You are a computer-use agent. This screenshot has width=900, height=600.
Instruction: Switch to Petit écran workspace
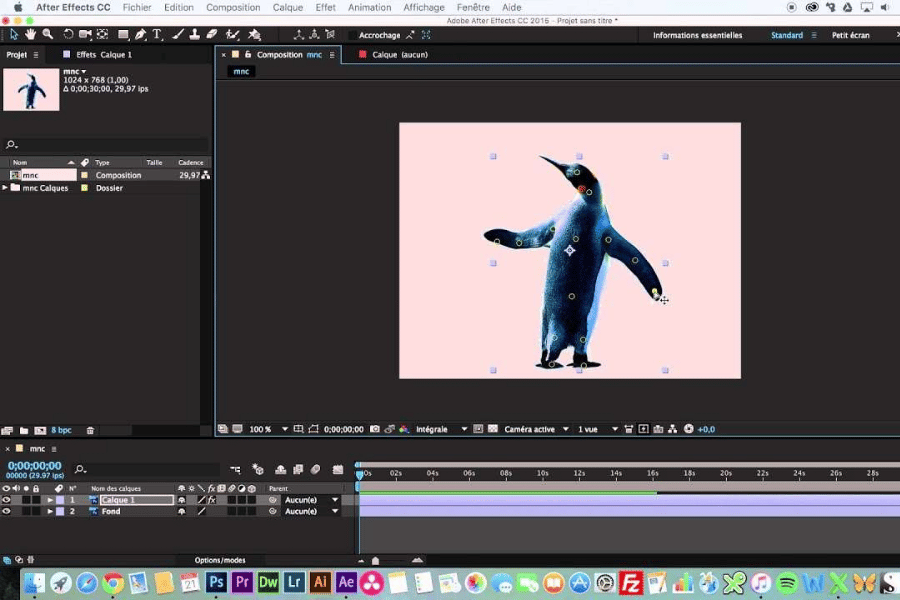tap(850, 35)
